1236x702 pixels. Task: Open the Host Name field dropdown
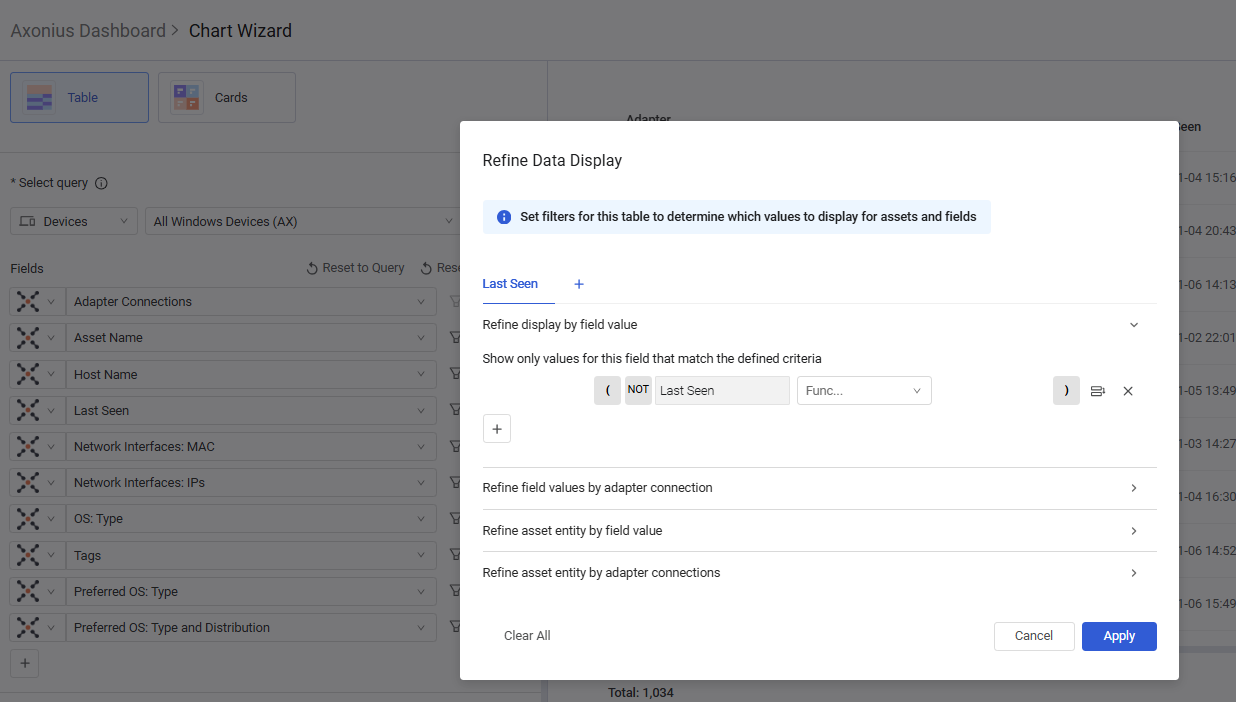[251, 374]
